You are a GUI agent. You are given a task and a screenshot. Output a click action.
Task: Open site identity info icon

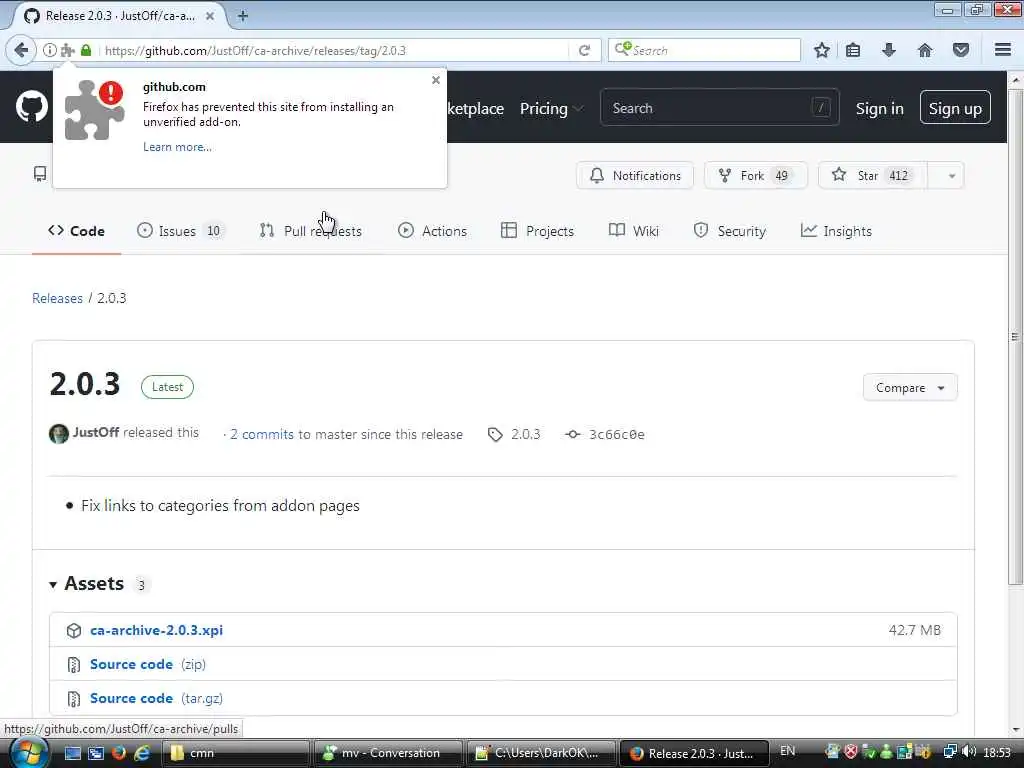(50, 50)
